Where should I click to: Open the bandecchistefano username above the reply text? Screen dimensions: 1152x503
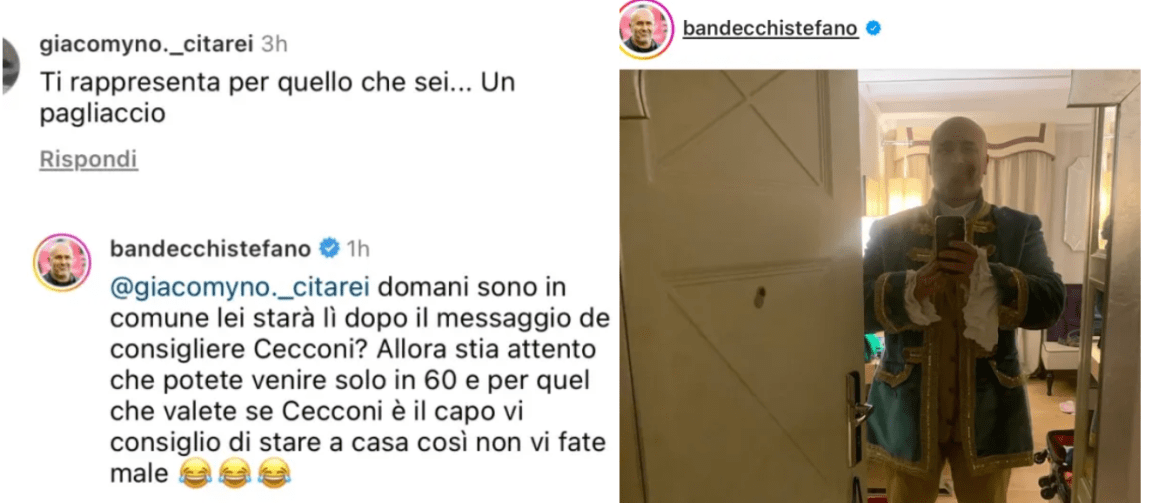point(211,249)
